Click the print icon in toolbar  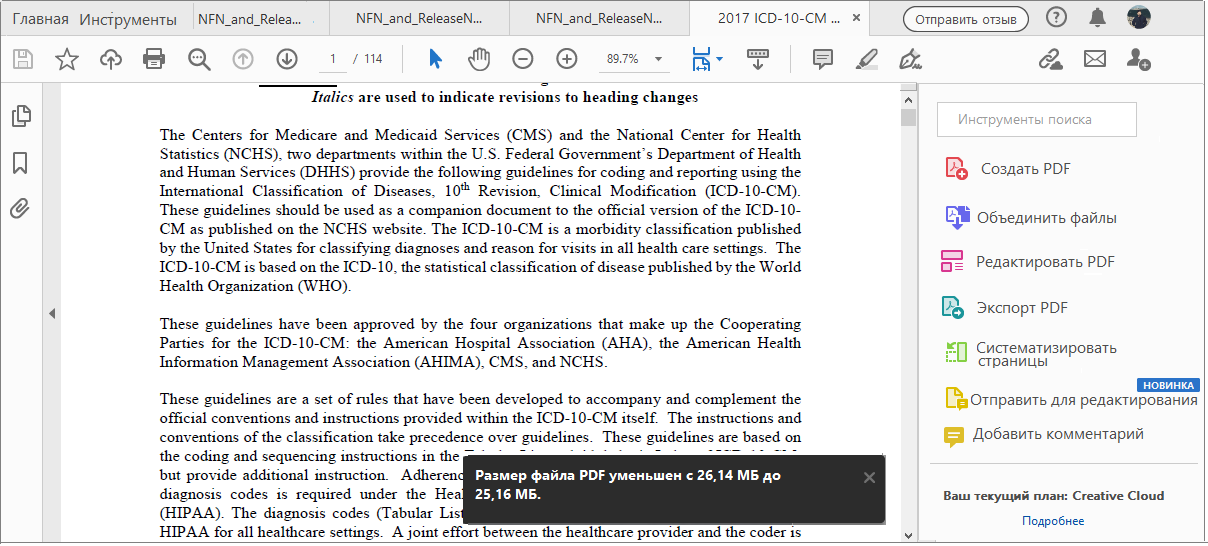pos(154,59)
